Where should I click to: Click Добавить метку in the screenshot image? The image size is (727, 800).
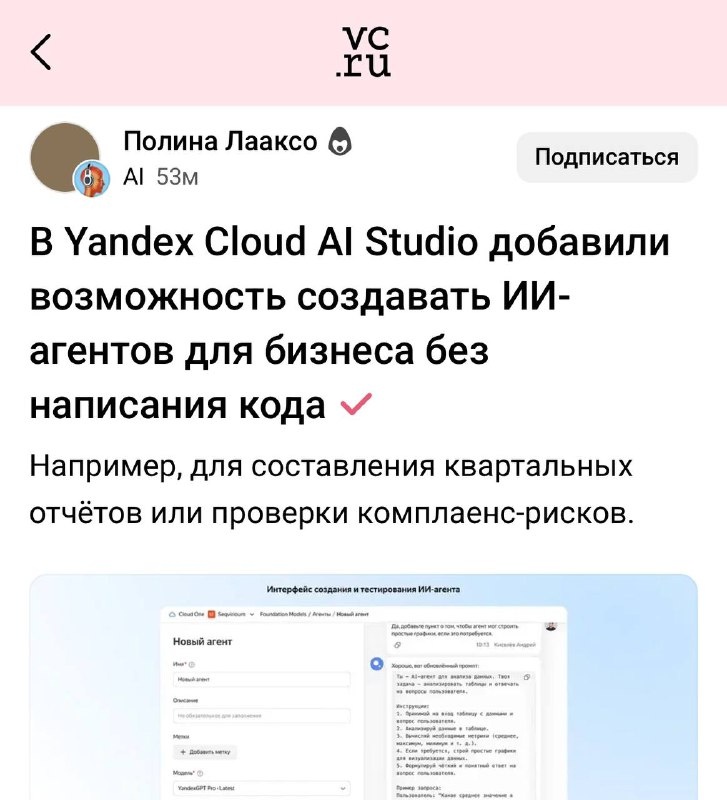pos(205,752)
